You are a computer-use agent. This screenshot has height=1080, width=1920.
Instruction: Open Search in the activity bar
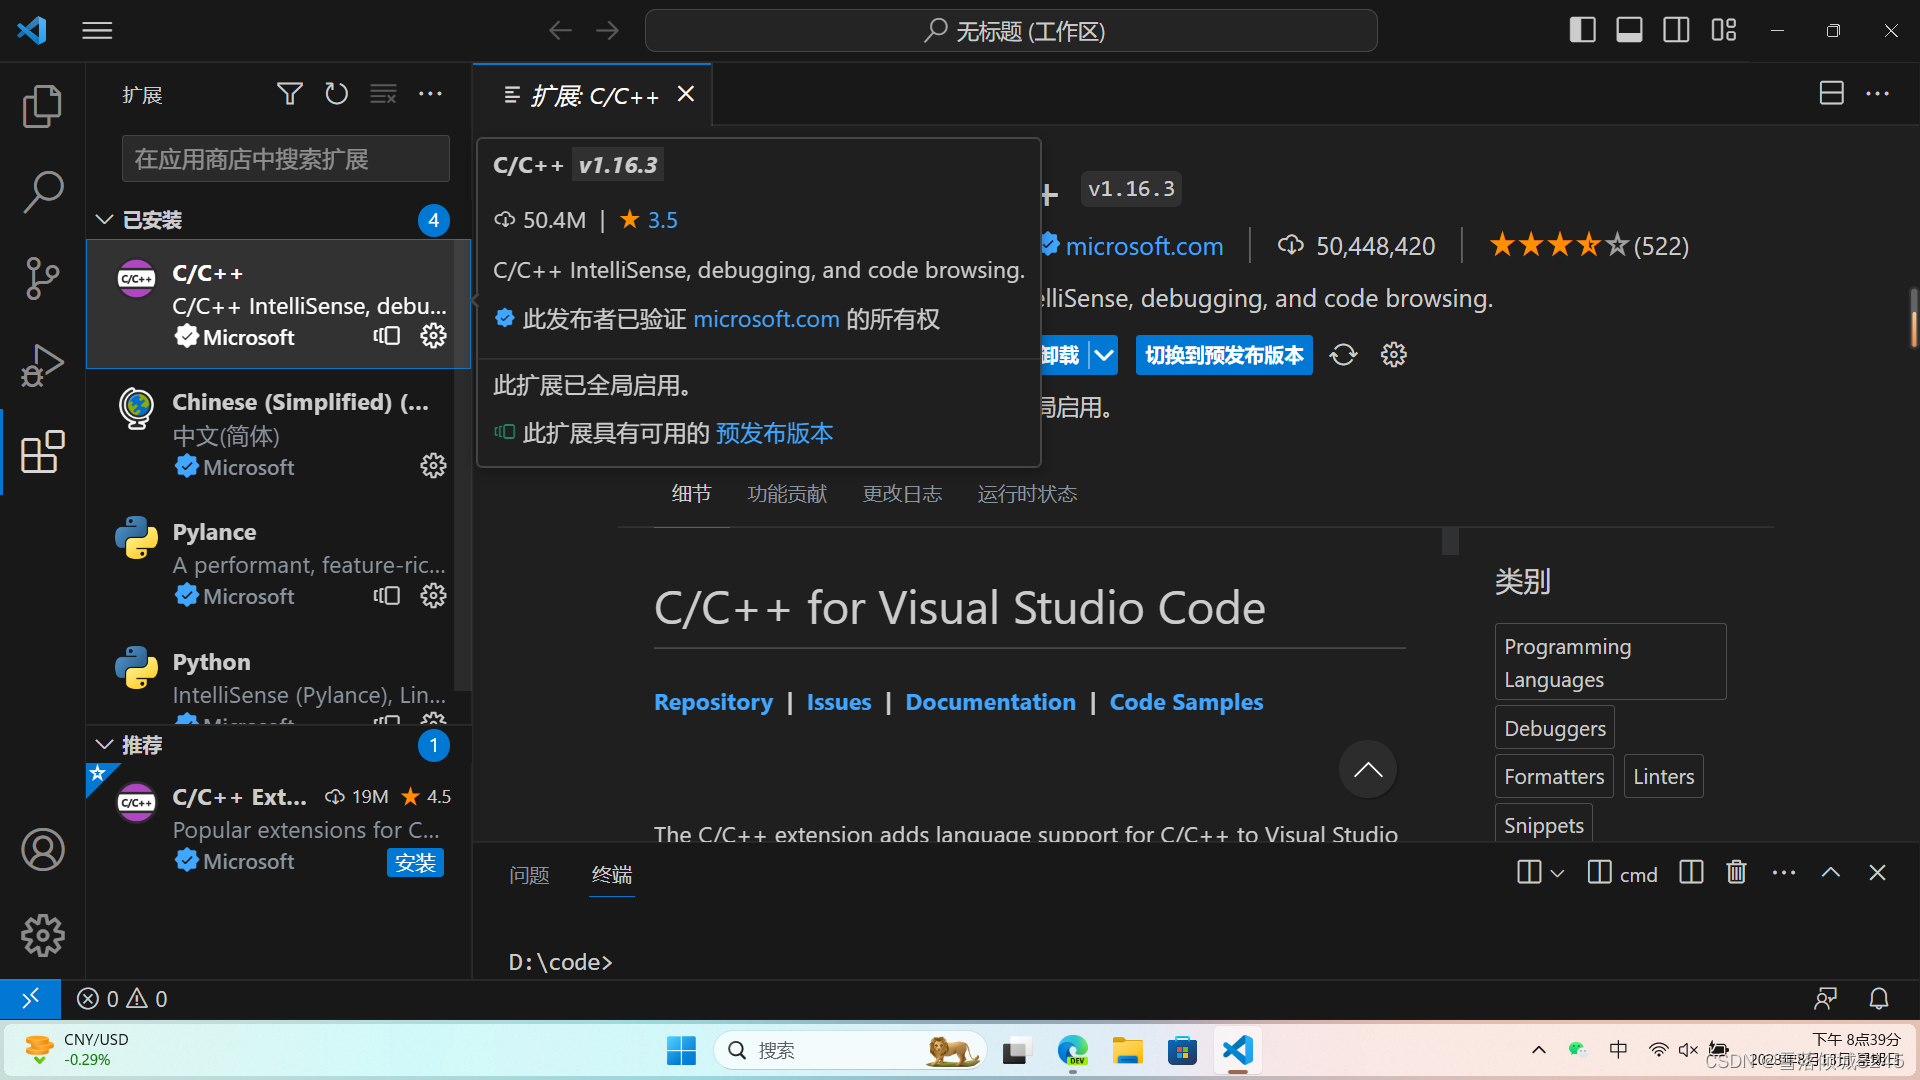[x=42, y=191]
